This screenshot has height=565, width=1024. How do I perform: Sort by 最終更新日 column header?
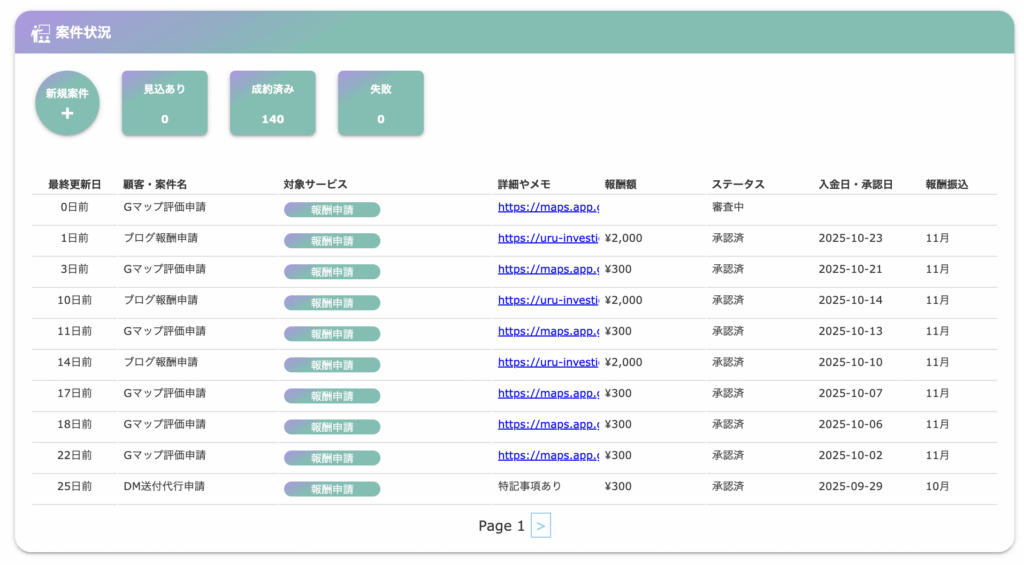click(74, 185)
